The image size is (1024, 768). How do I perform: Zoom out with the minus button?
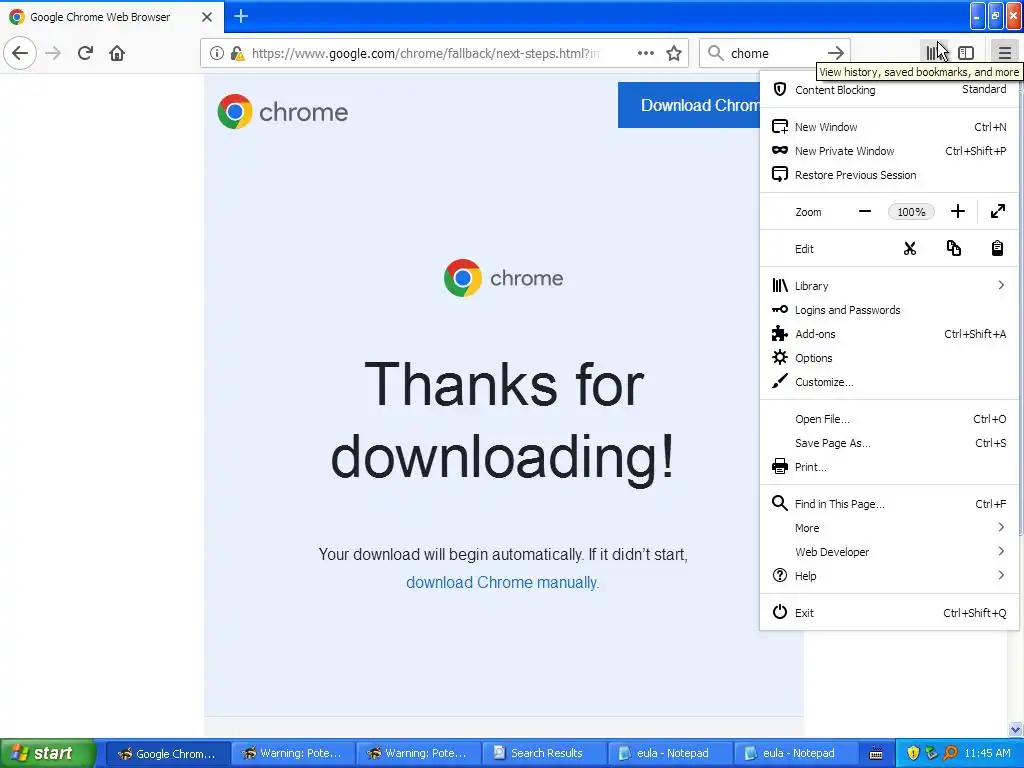(x=865, y=212)
